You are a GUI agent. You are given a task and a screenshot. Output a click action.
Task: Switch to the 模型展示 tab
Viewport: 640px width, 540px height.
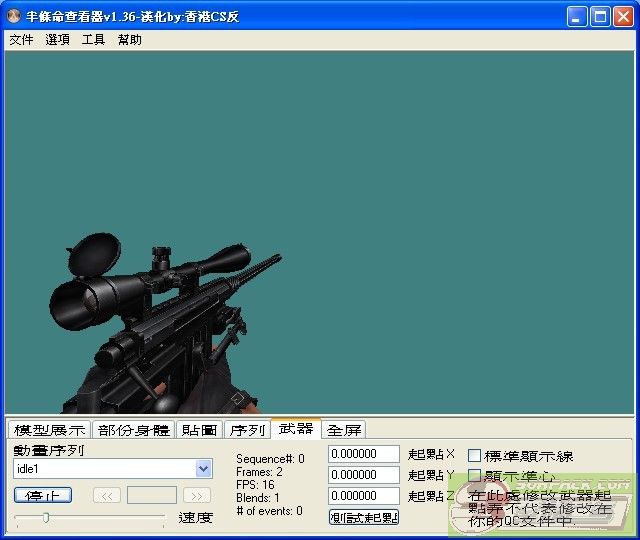point(49,430)
